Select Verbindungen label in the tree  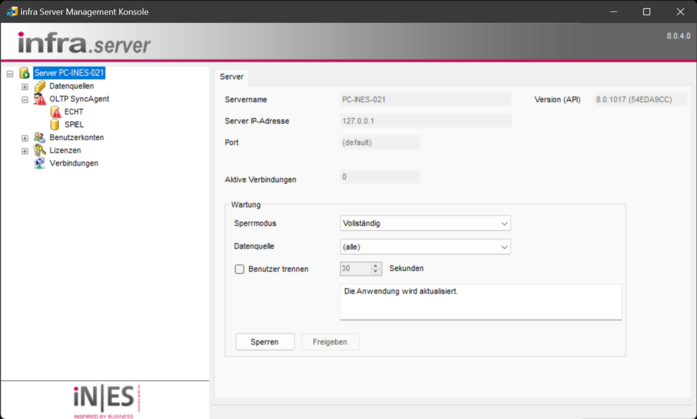click(x=74, y=163)
